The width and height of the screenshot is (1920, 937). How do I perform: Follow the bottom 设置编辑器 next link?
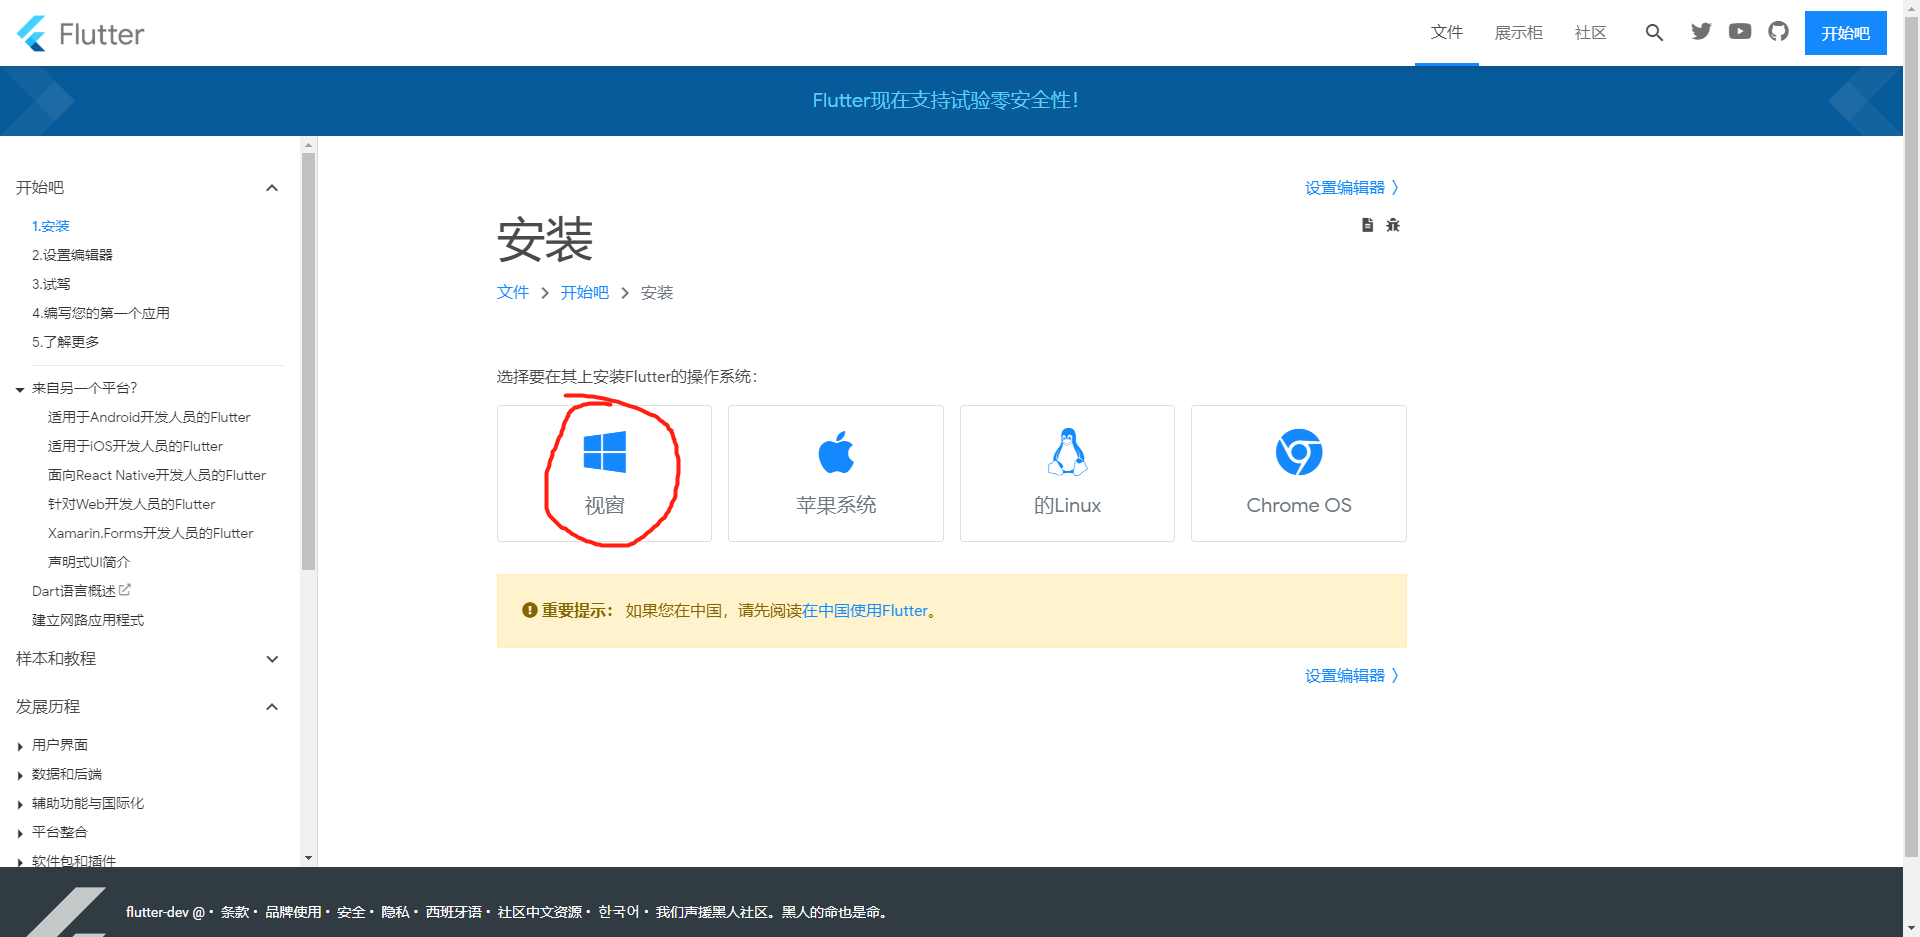(x=1352, y=676)
